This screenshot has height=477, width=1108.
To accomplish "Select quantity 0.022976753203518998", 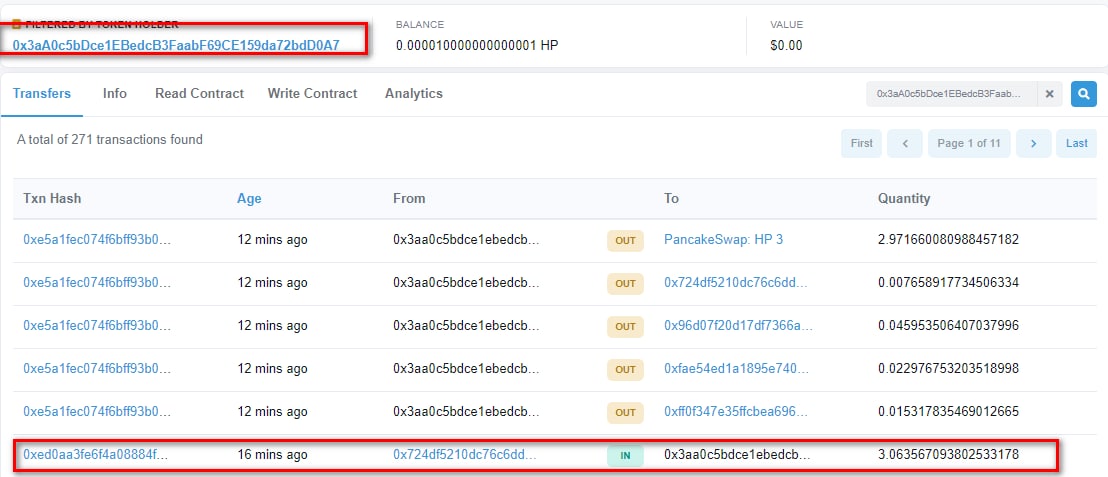I will click(x=948, y=369).
